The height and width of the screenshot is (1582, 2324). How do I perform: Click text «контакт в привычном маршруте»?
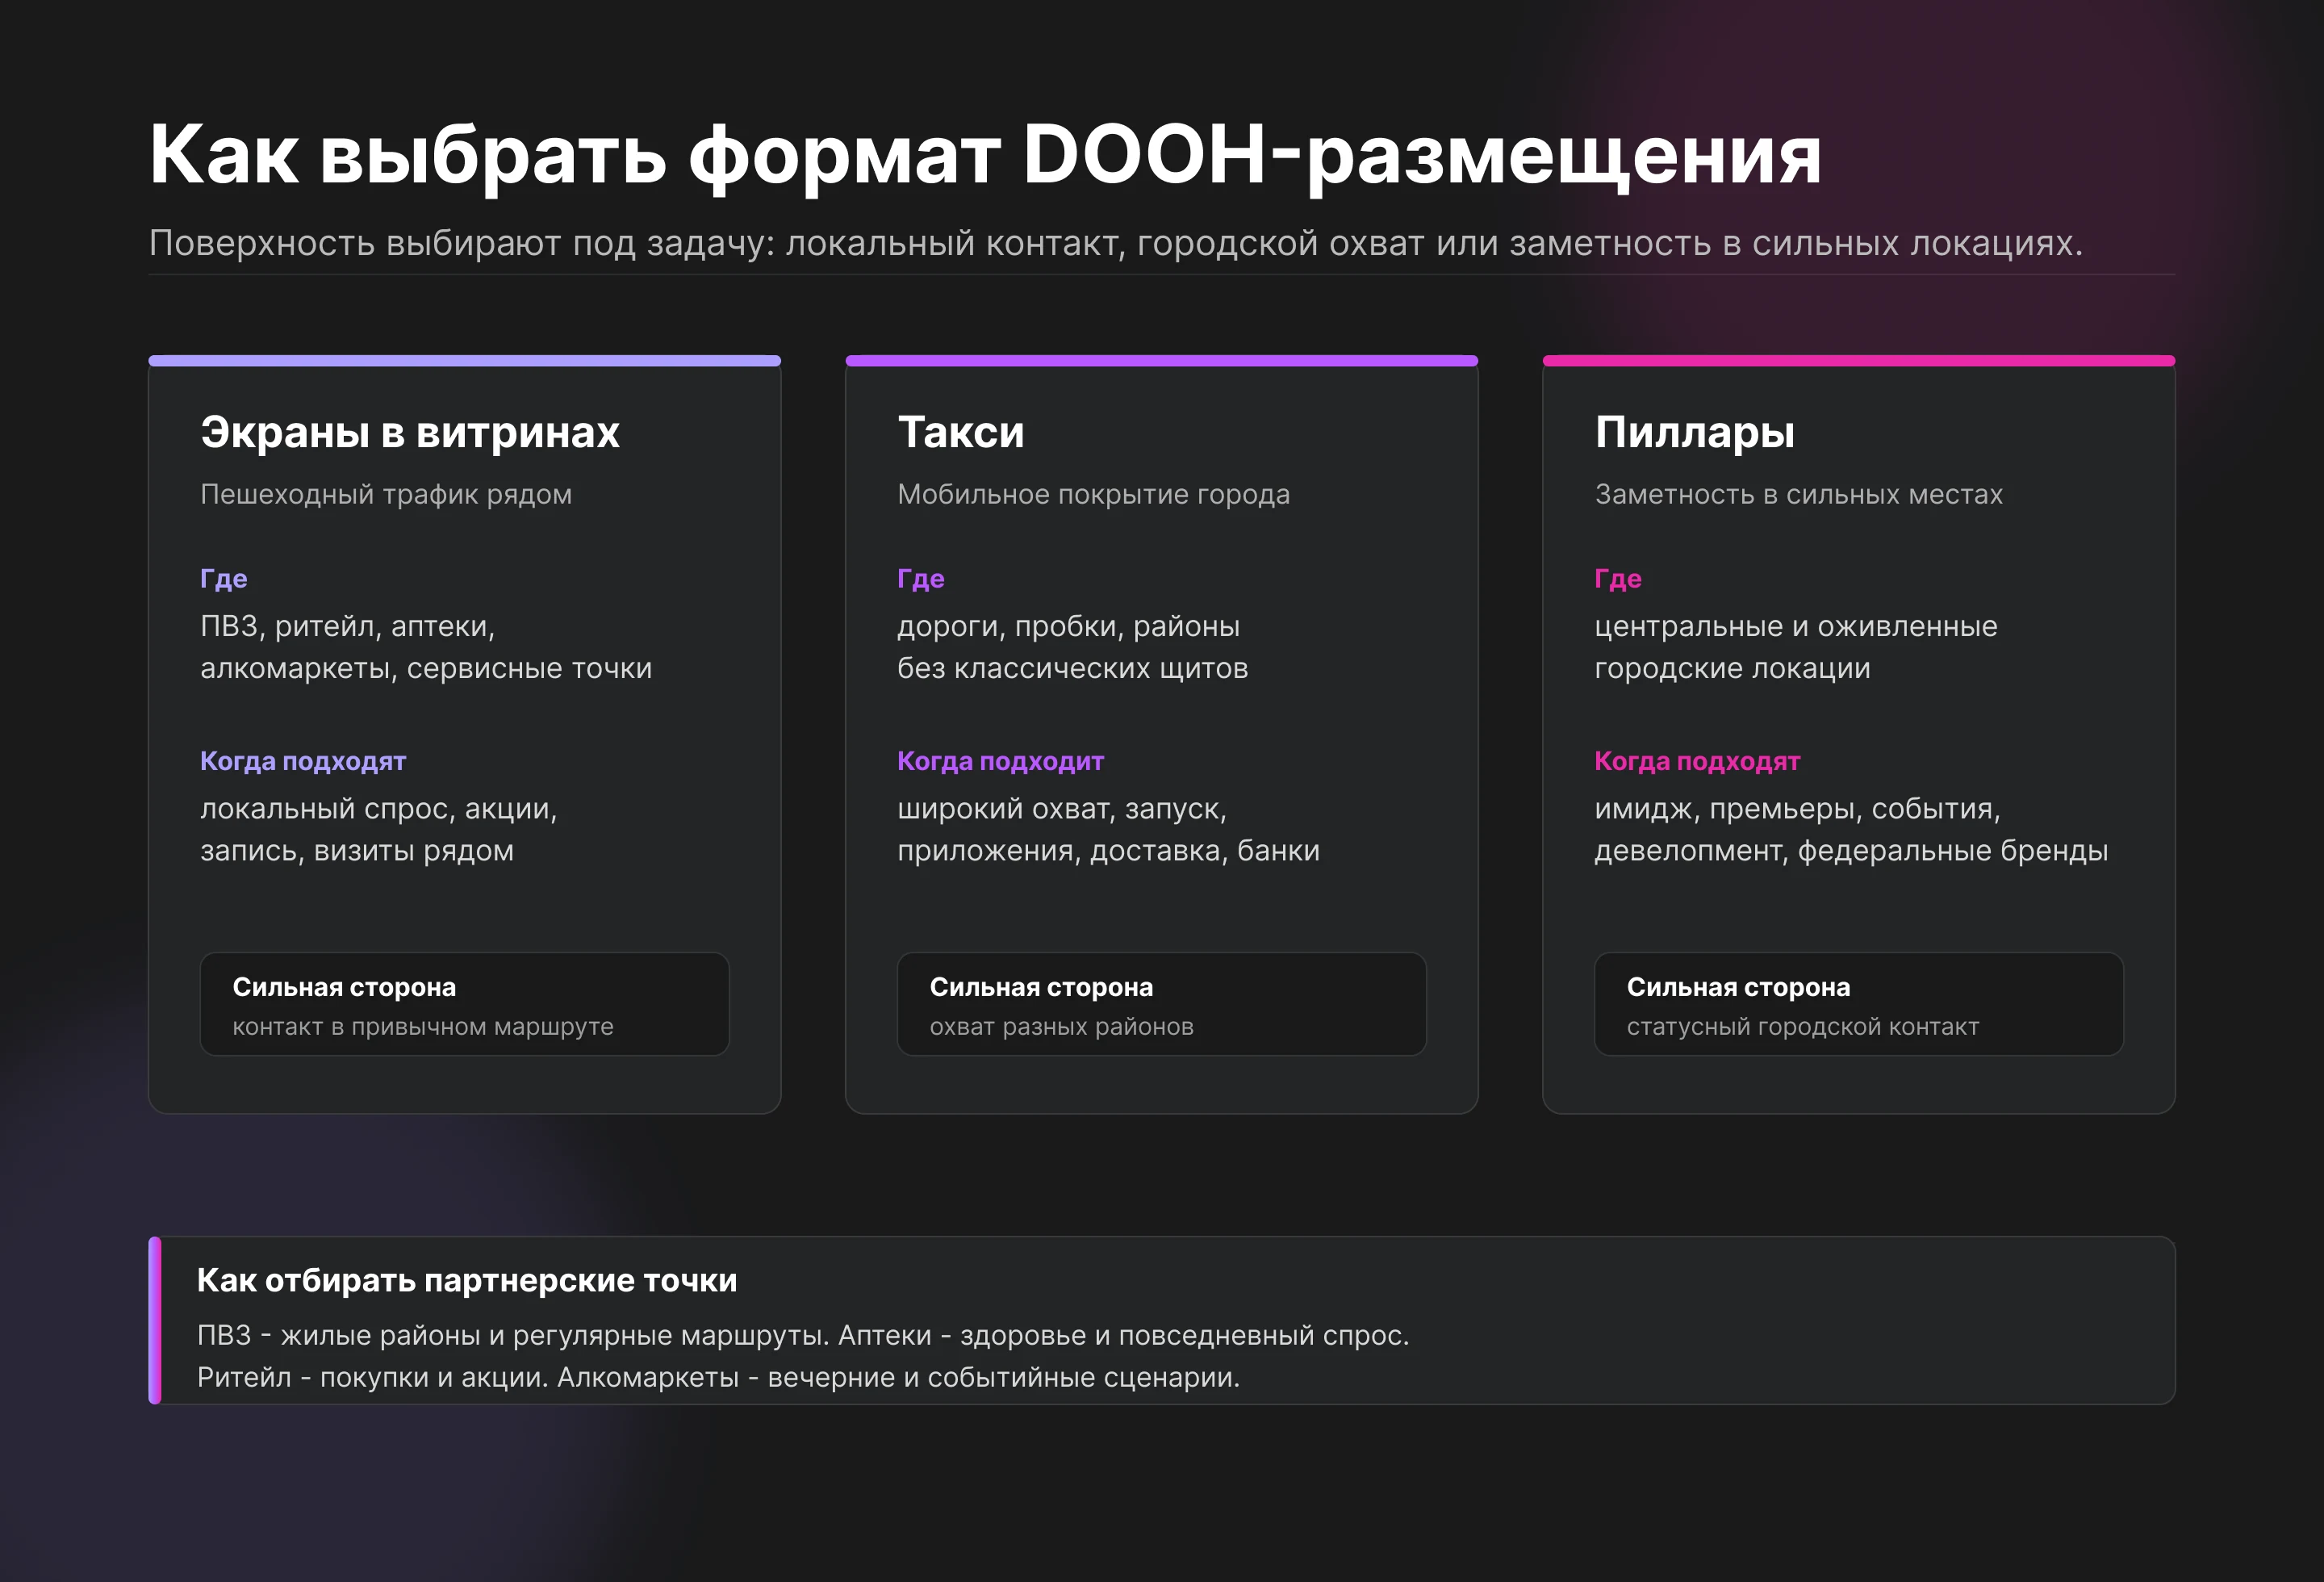(x=423, y=1027)
